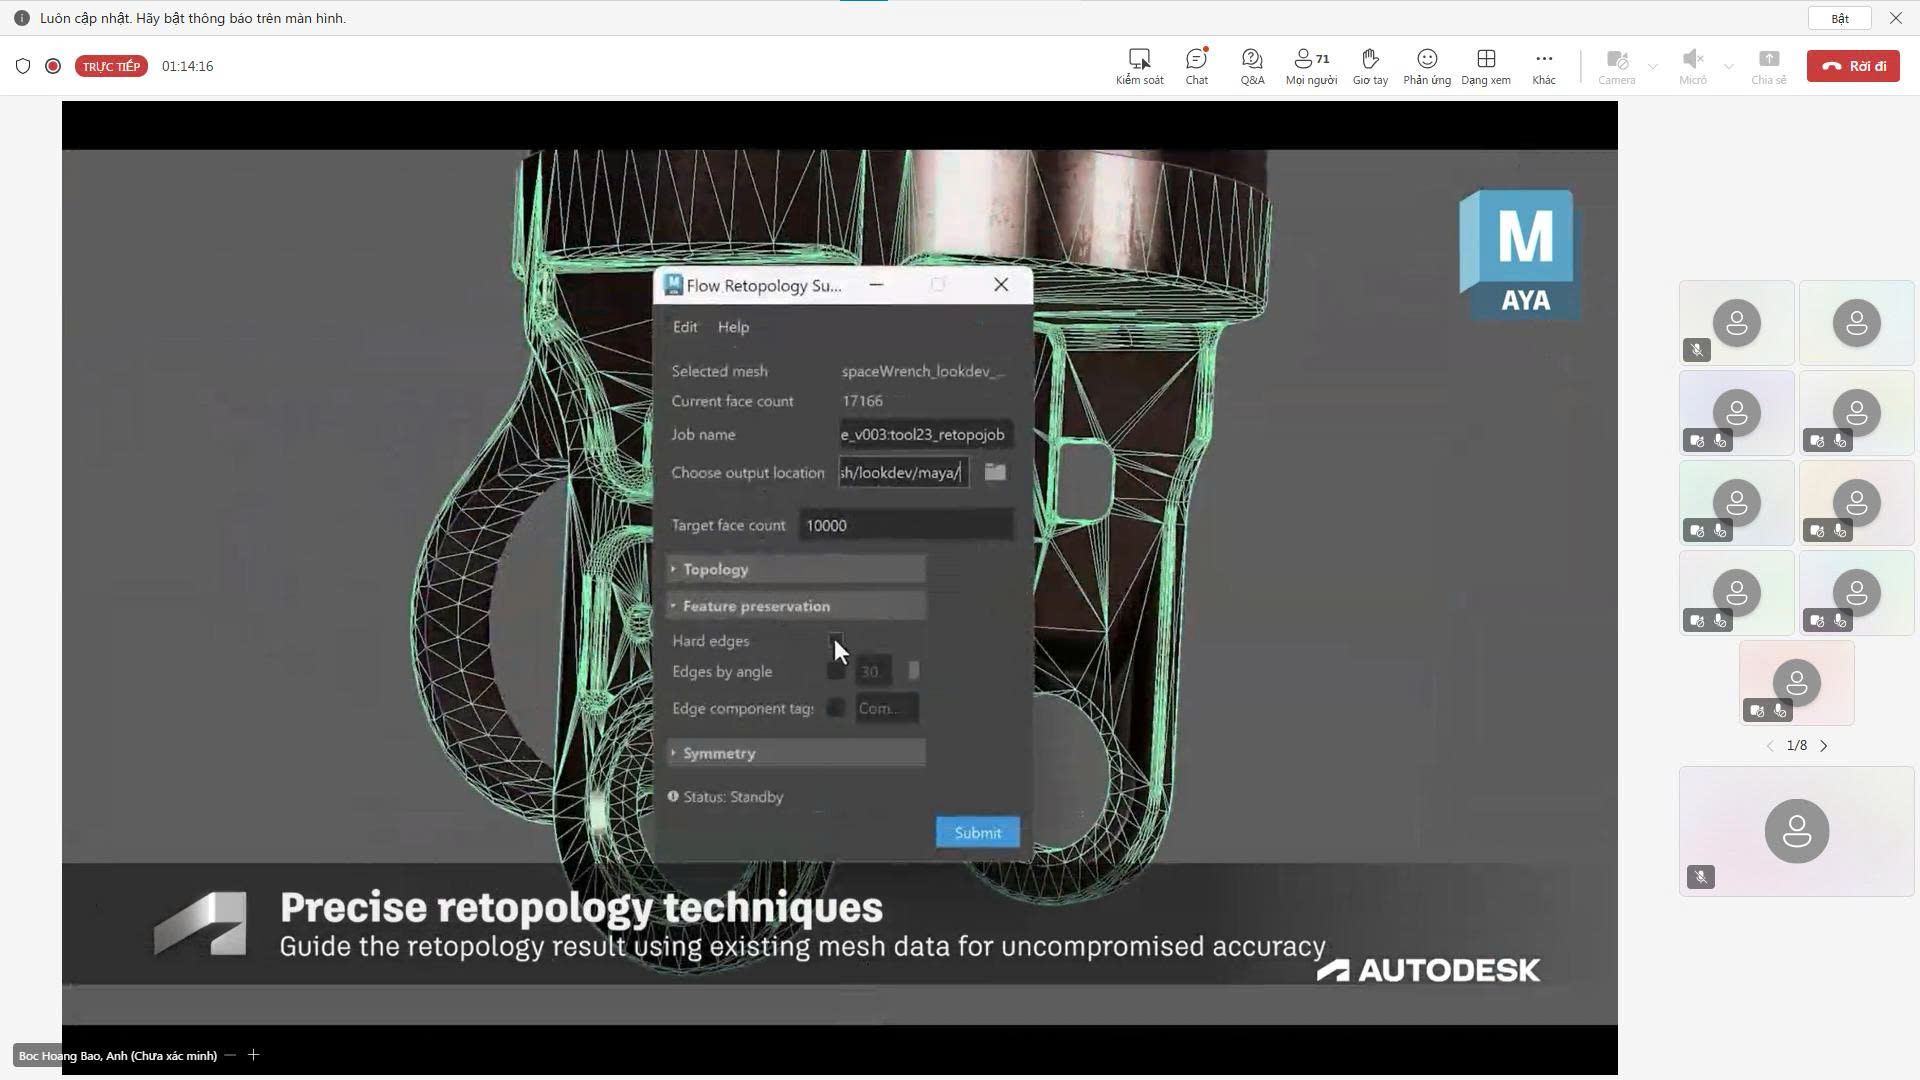Leave the meeting with Rời đi button

click(x=1852, y=66)
